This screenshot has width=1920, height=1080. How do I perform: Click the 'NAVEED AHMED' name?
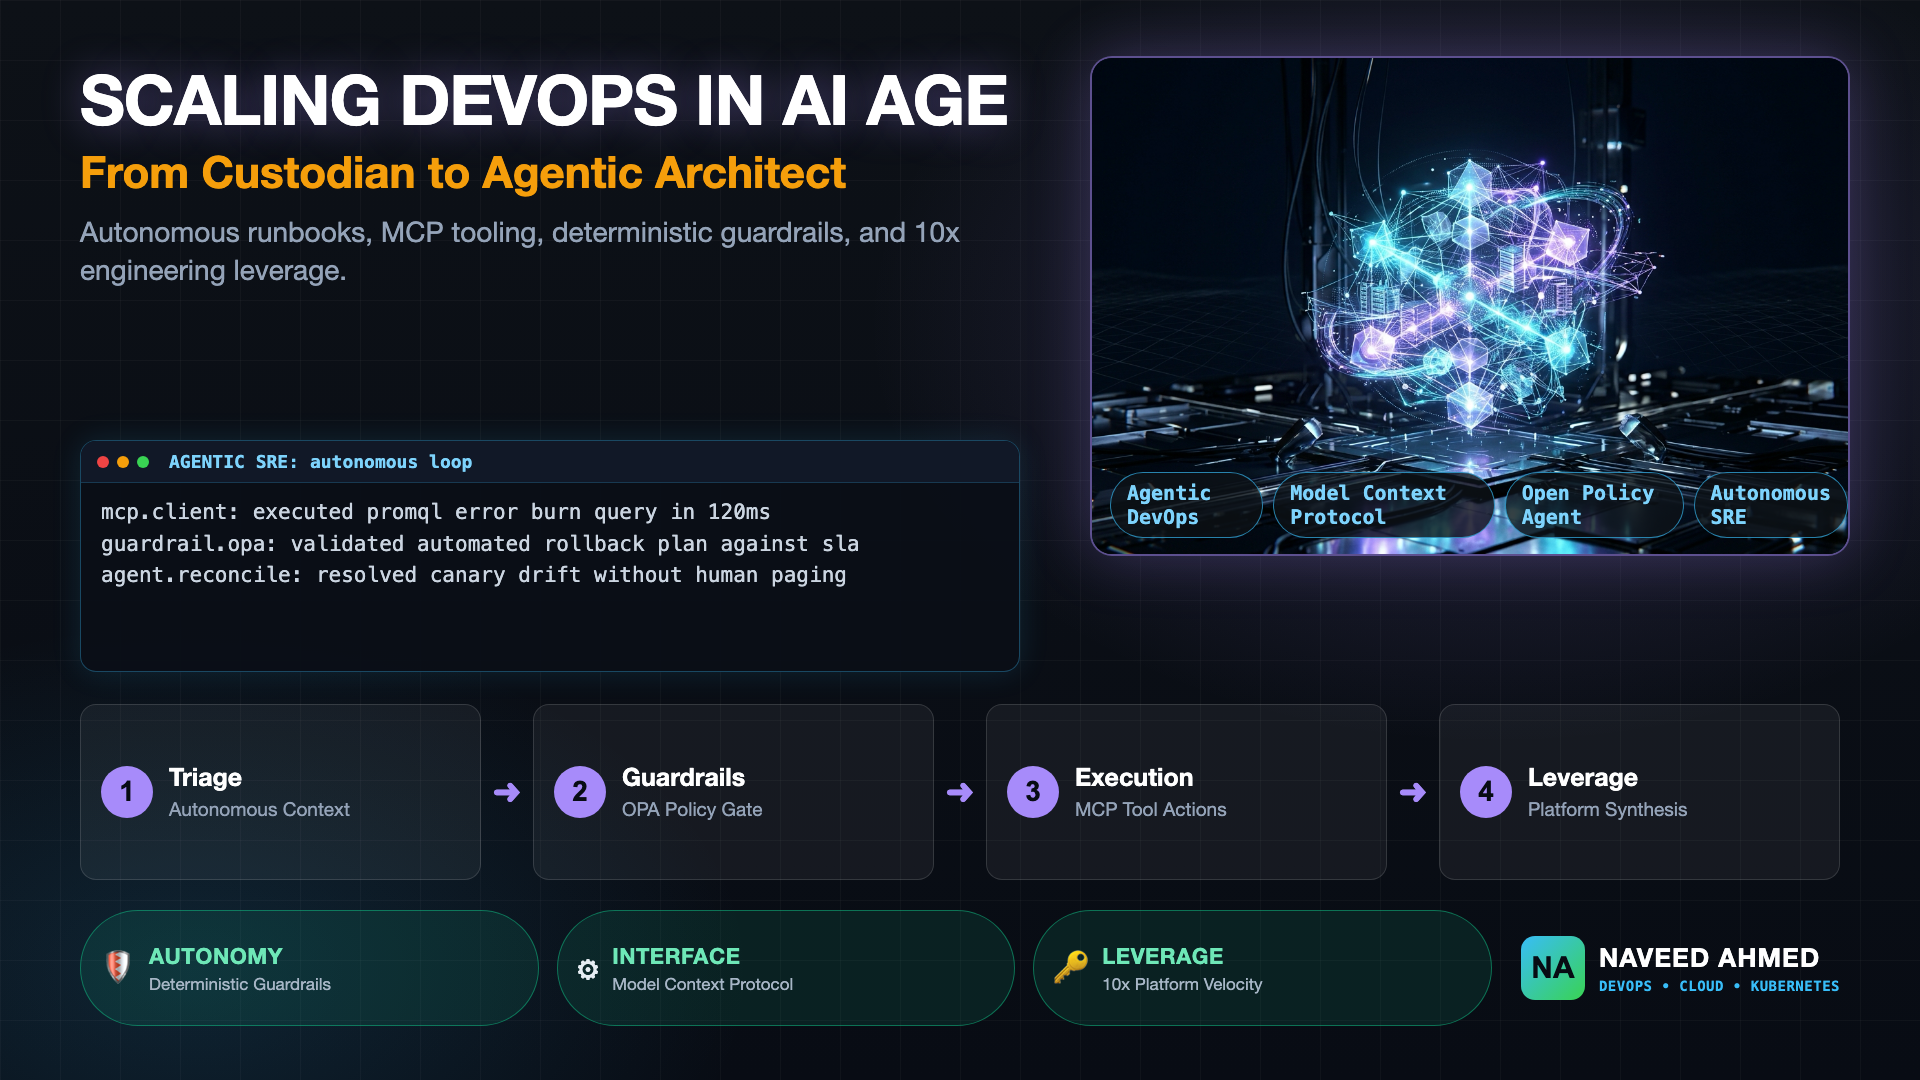coord(1708,958)
